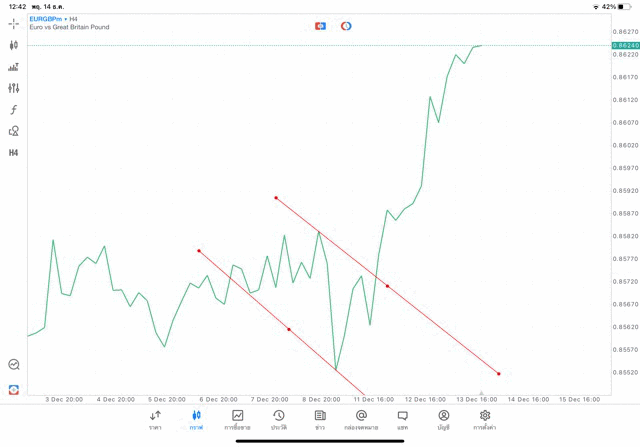Open the บัญชี account tab

coord(443,419)
